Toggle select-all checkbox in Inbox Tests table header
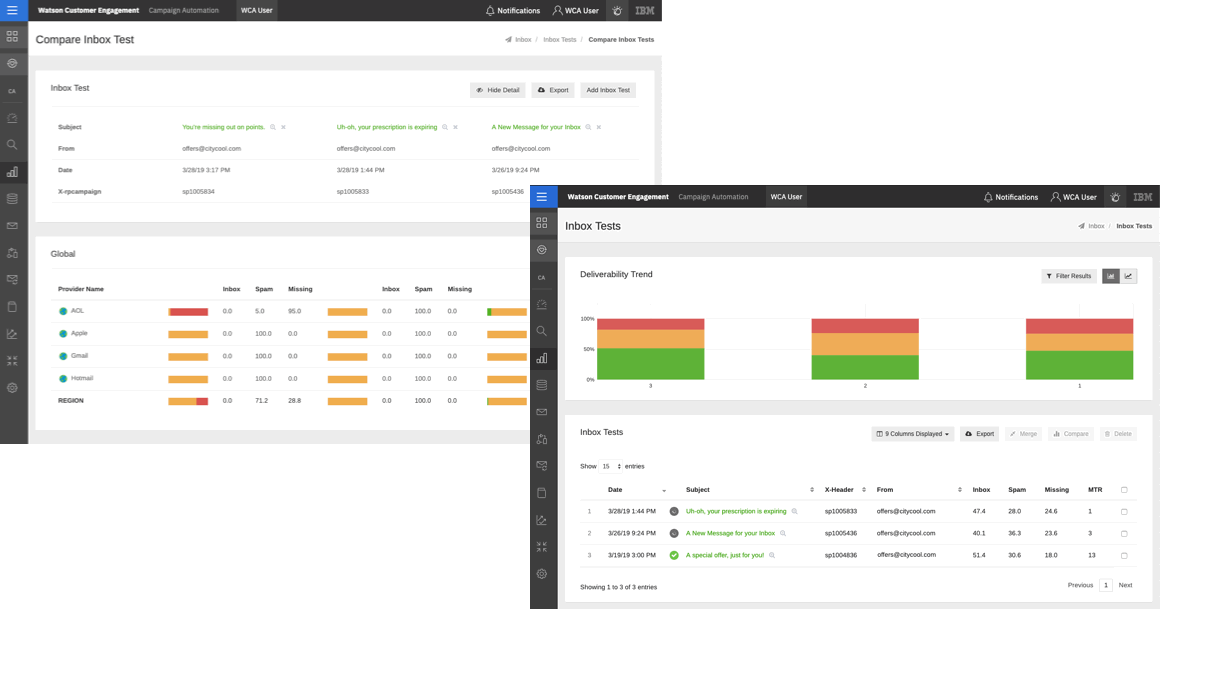 point(1124,490)
